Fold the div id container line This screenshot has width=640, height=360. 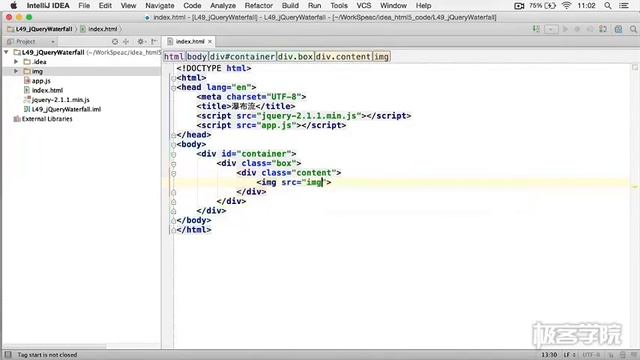(173, 154)
